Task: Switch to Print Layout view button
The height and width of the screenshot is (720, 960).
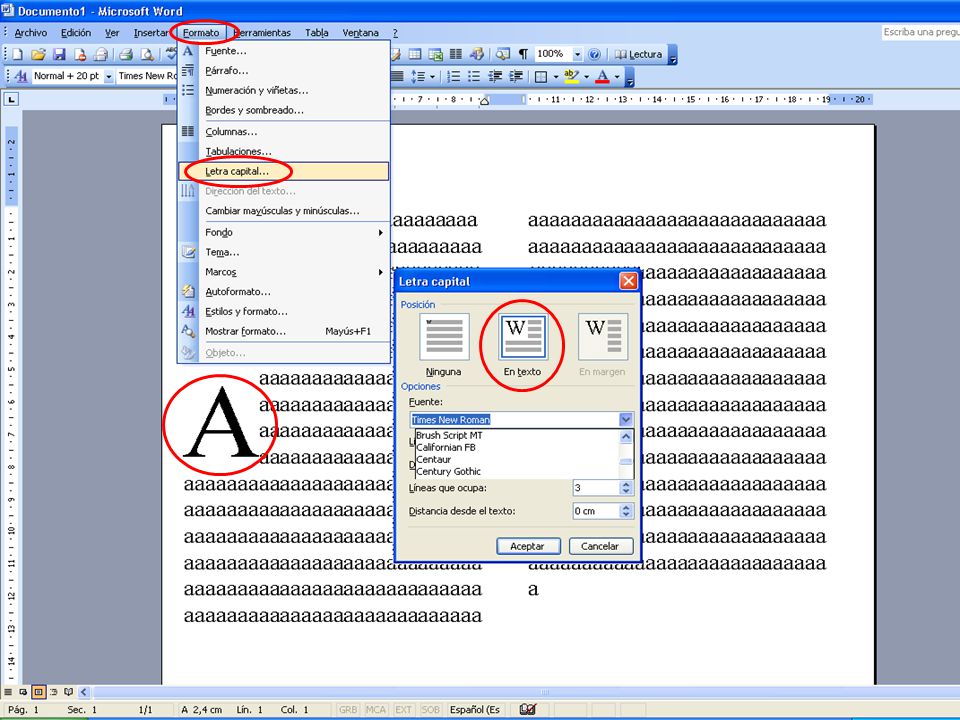Action: (38, 692)
